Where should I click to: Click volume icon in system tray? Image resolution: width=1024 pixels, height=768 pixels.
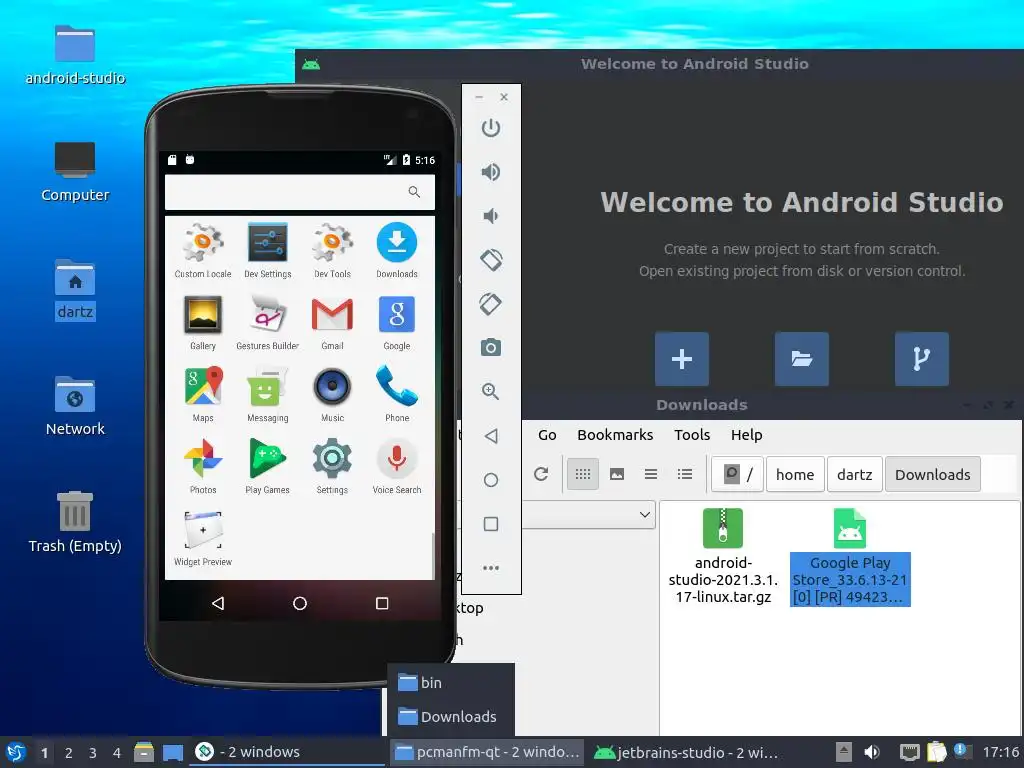(x=872, y=752)
